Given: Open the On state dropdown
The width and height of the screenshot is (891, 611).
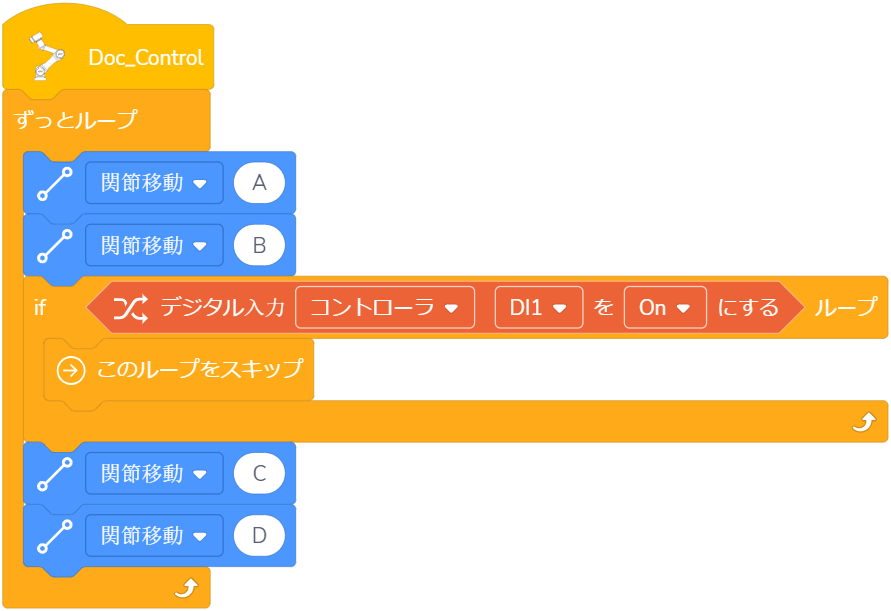Looking at the screenshot, I should point(665,308).
